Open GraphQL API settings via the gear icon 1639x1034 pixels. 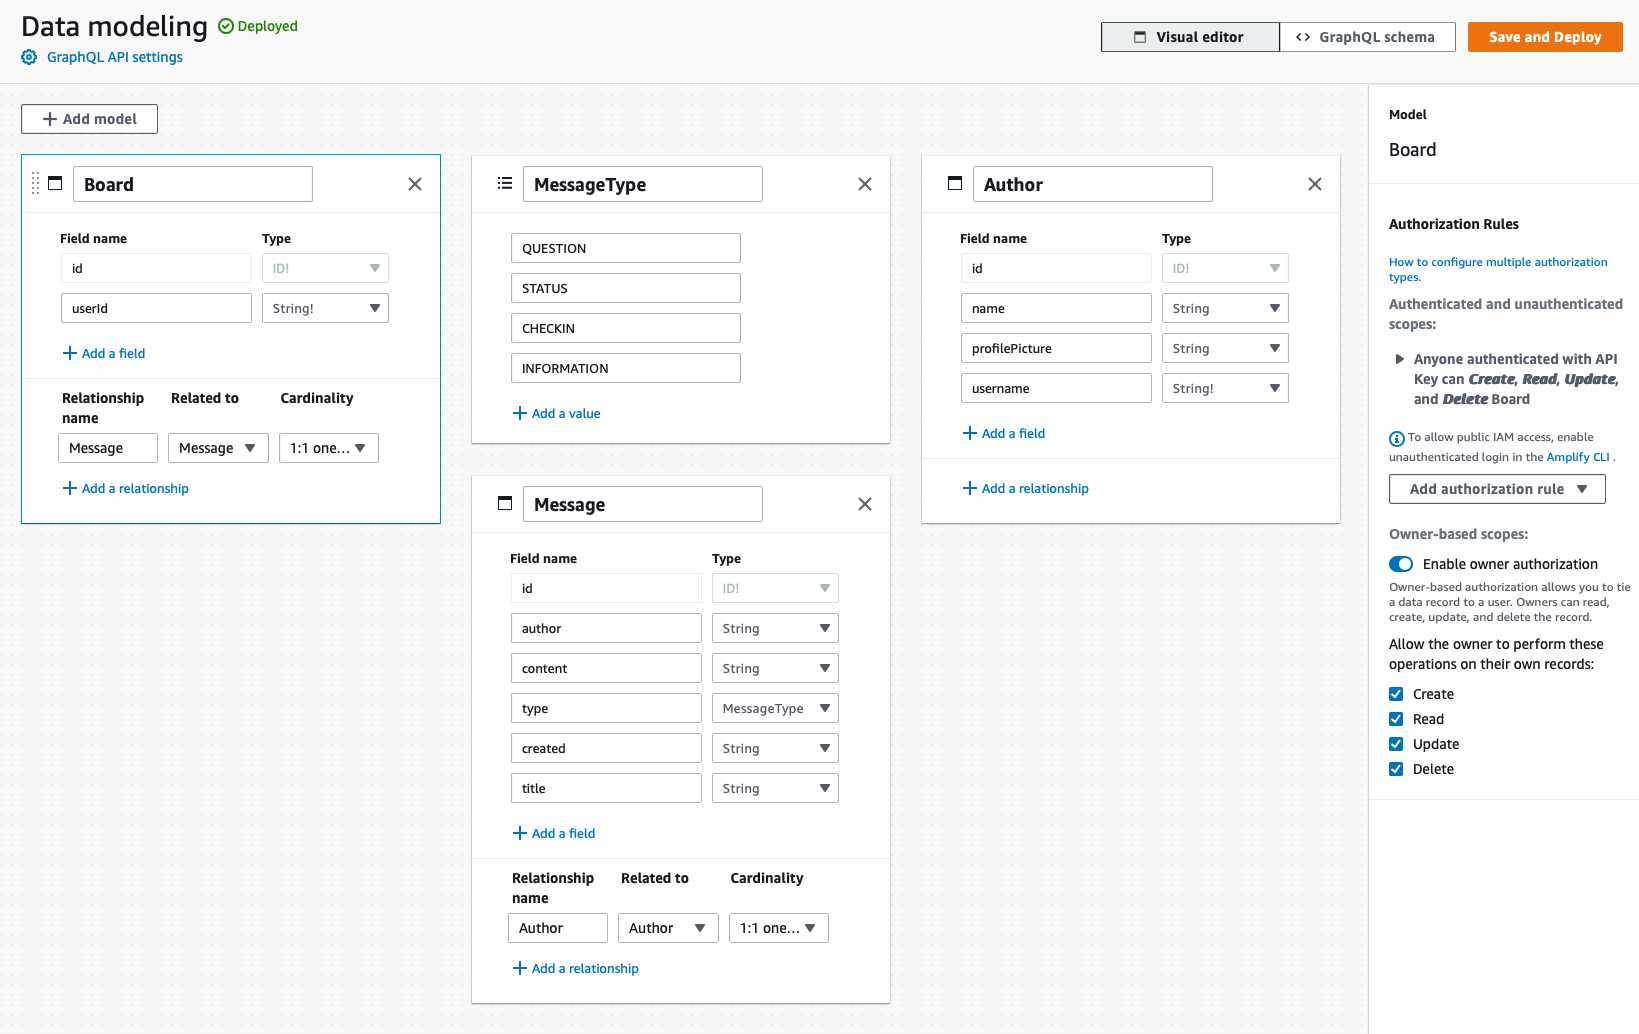(x=28, y=57)
